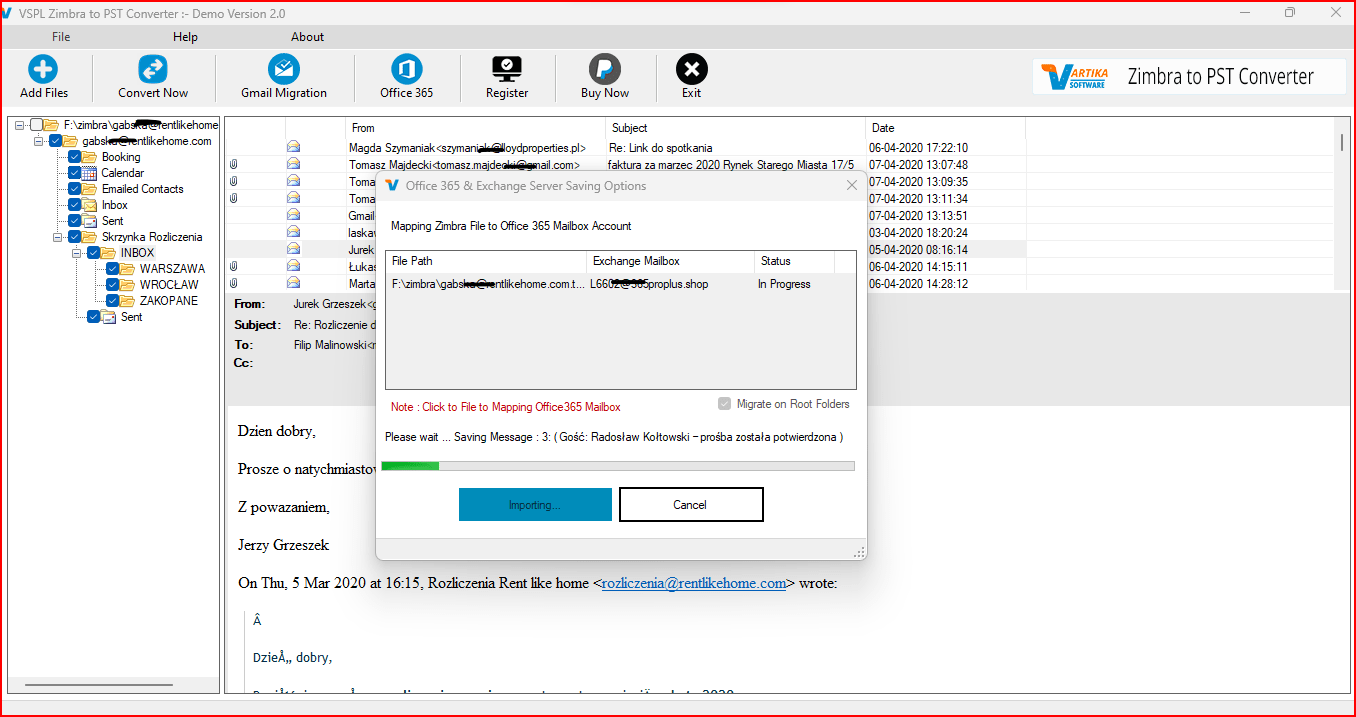Click the Calendar folder icon in tree
Image resolution: width=1356 pixels, height=717 pixels.
[x=91, y=173]
